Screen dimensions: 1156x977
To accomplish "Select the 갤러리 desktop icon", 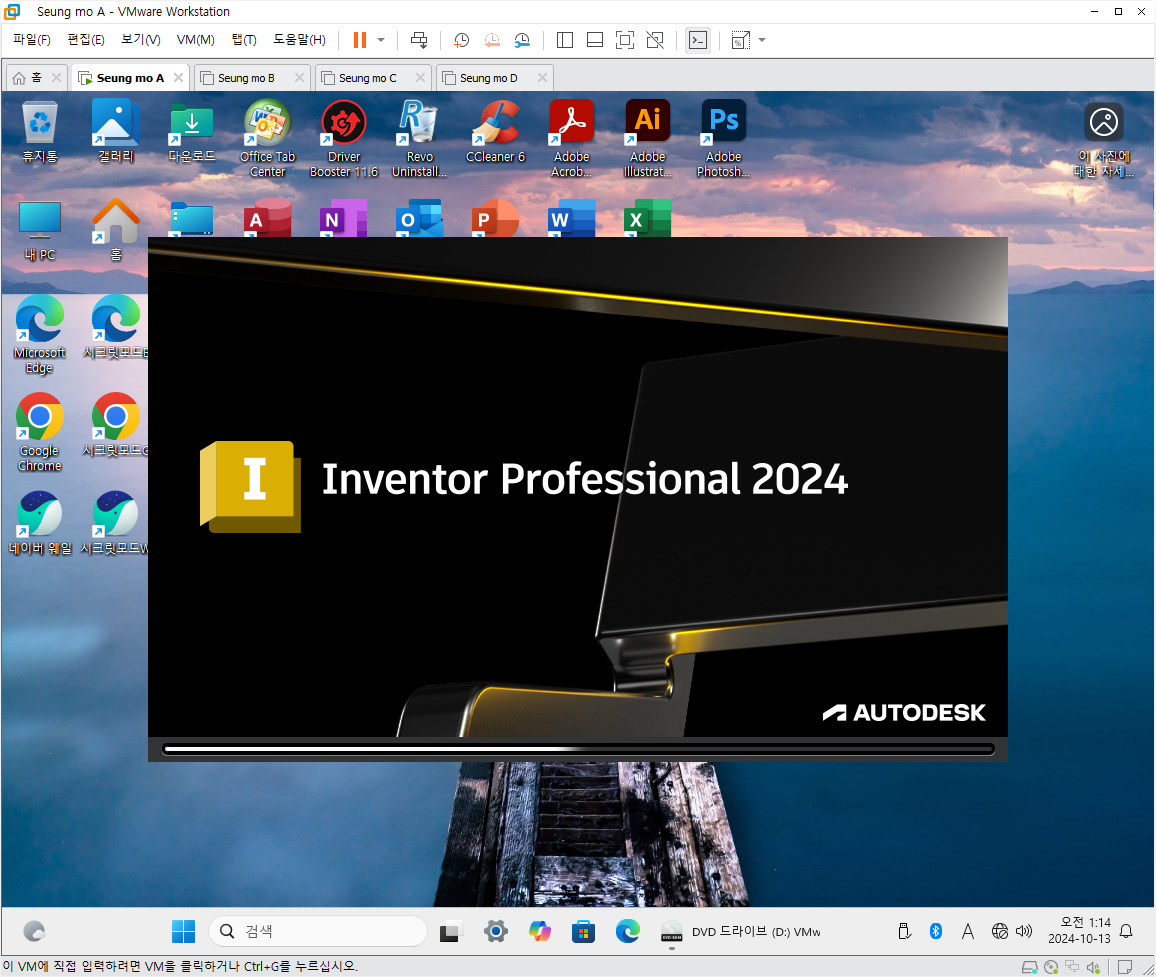I will pyautogui.click(x=116, y=132).
